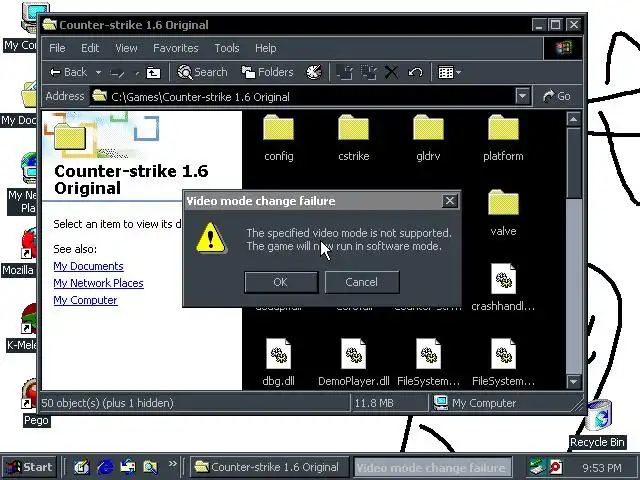
Task: Click the Undo toolbar icon
Action: pos(415,73)
